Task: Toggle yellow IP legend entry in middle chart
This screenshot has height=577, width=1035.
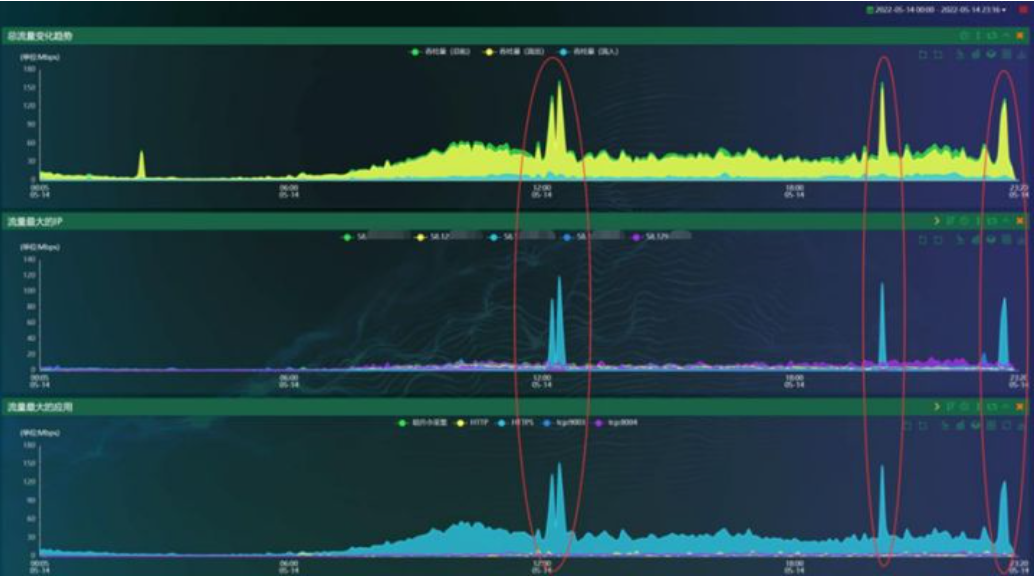Action: 448,236
